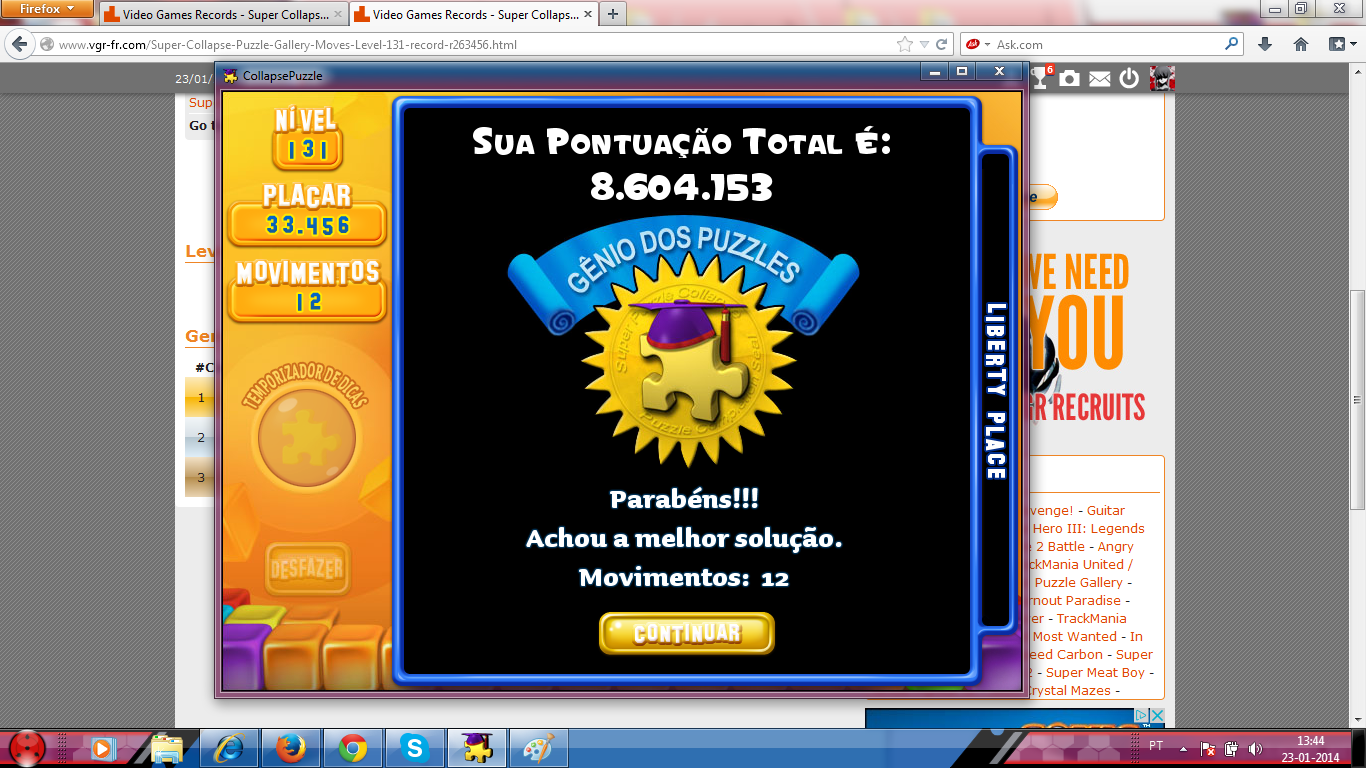
Task: Show hidden system tray icons
Action: [x=1183, y=748]
